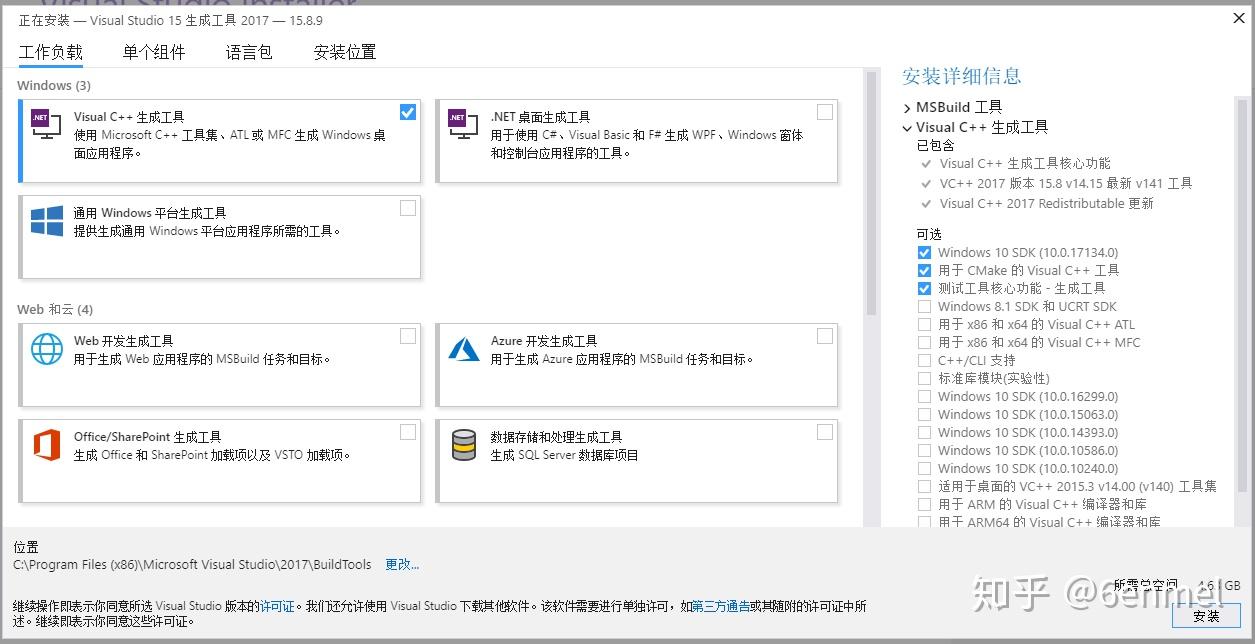The image size is (1255, 644).
Task: Click Visual C++ 生成工具核心功能 included item
Action: coord(1025,164)
